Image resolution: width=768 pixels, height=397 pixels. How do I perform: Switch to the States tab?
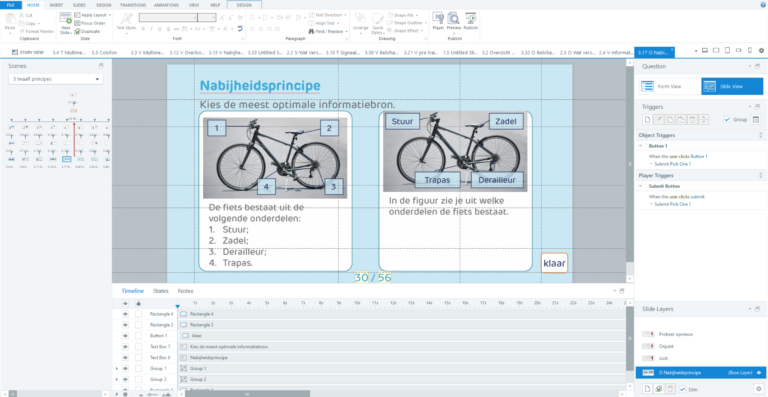(161, 291)
